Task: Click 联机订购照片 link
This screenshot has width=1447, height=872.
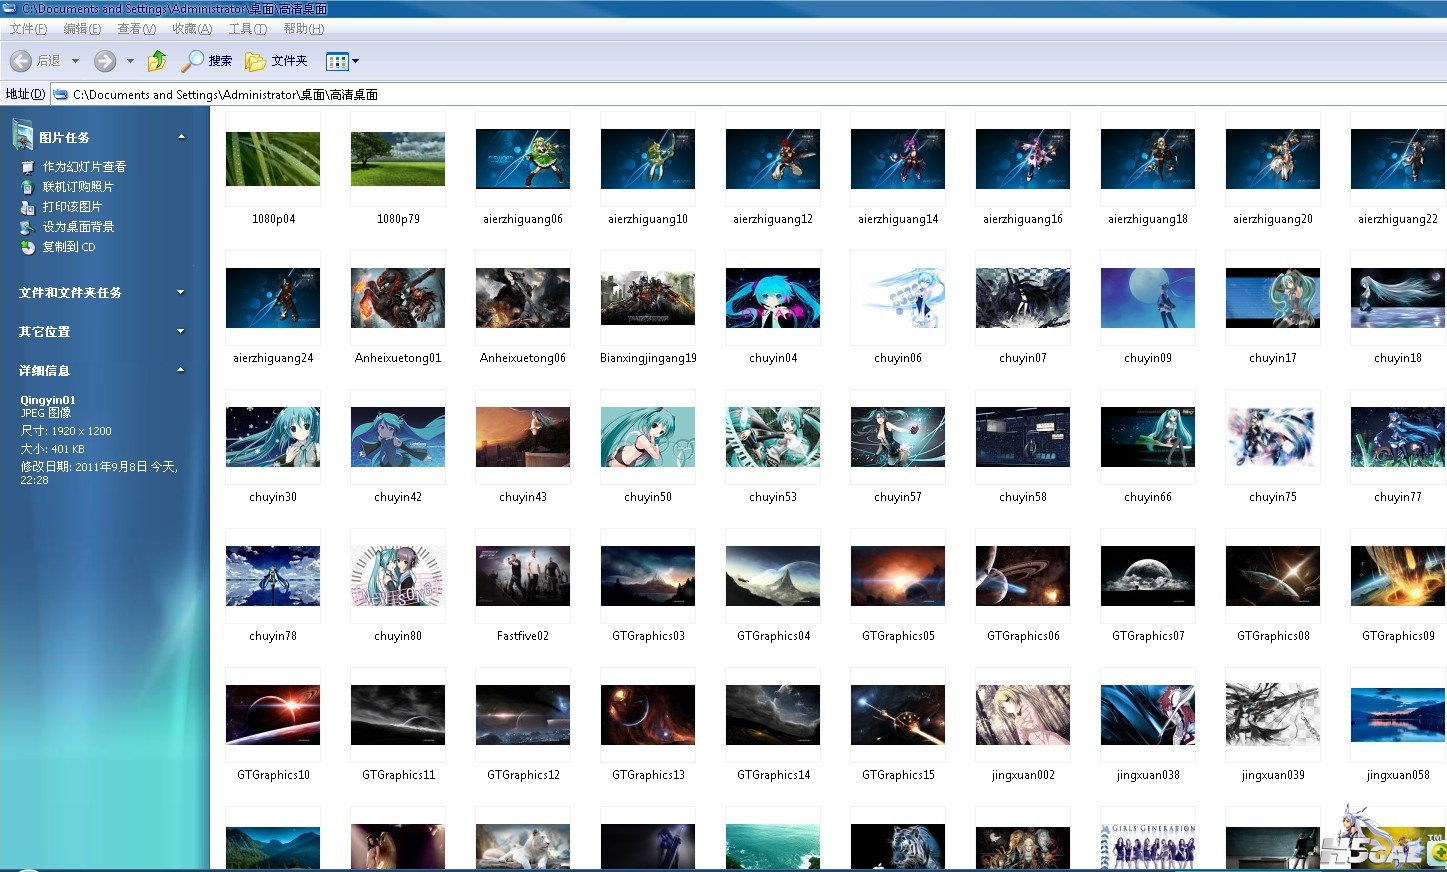Action: (x=78, y=187)
